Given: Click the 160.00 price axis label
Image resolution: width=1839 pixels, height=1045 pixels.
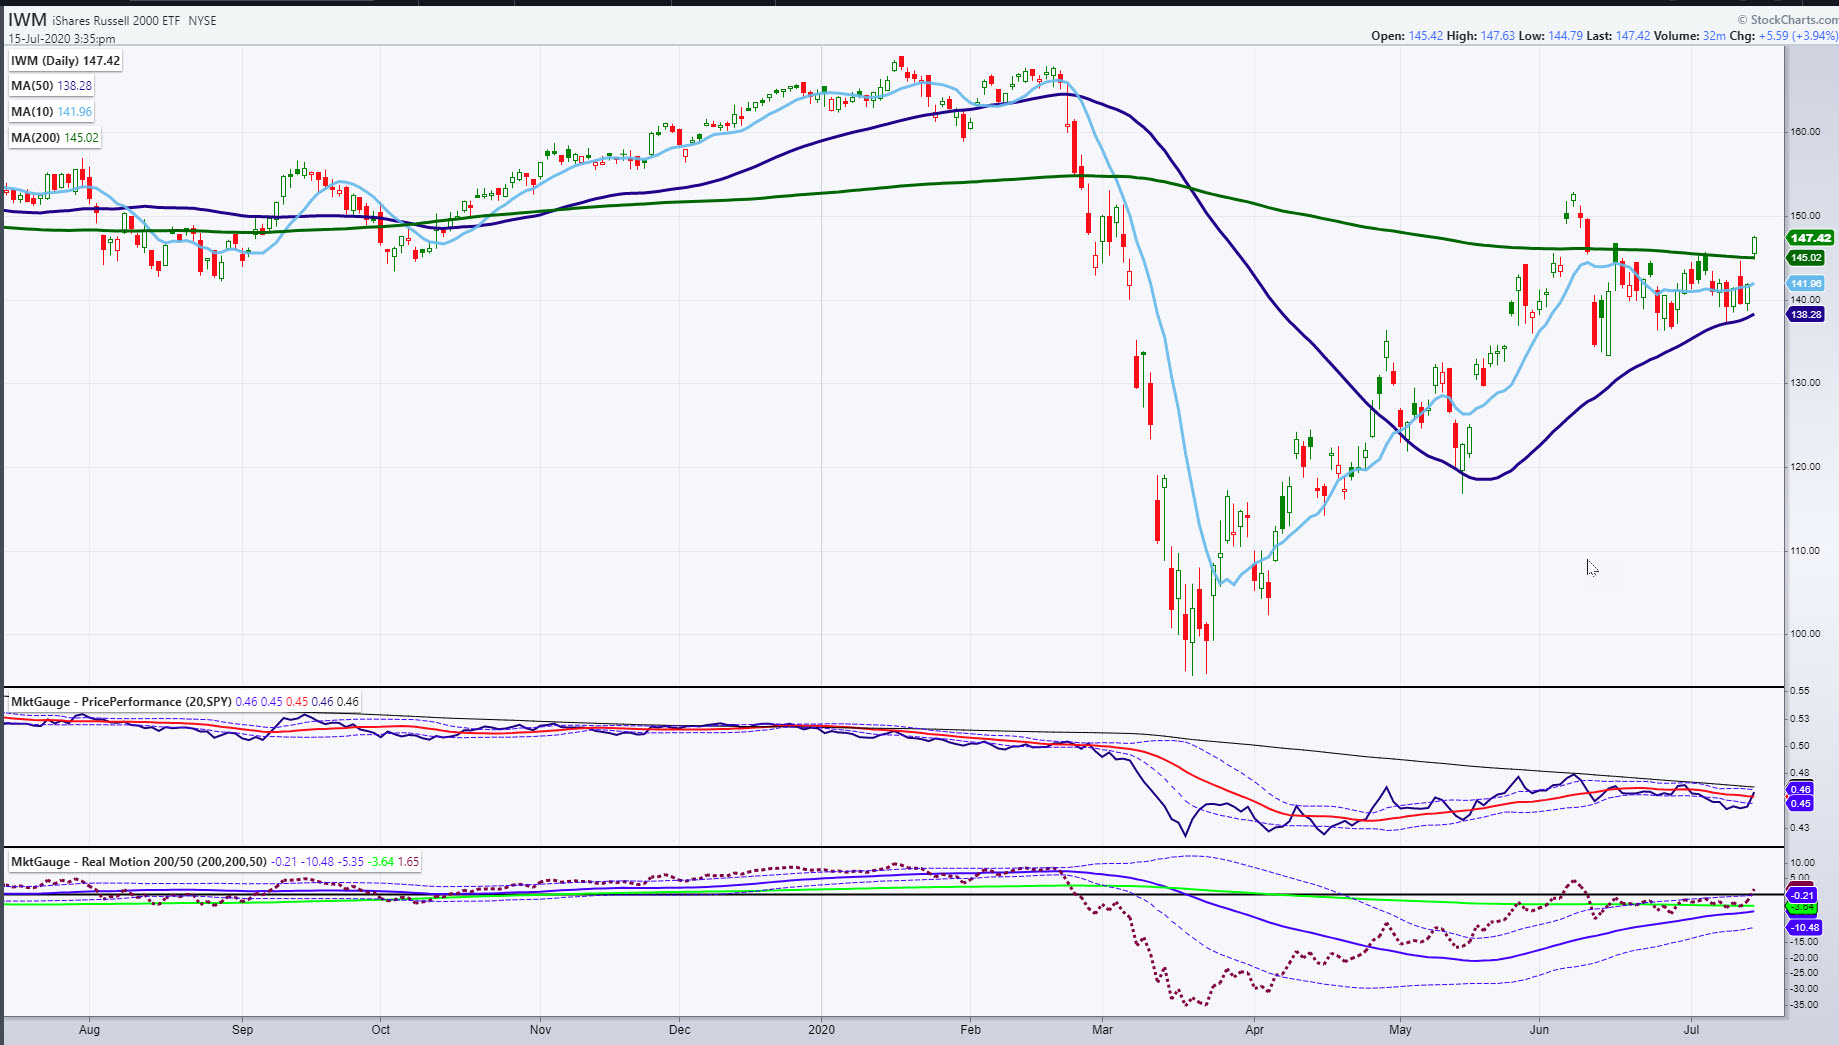Looking at the screenshot, I should point(1805,132).
